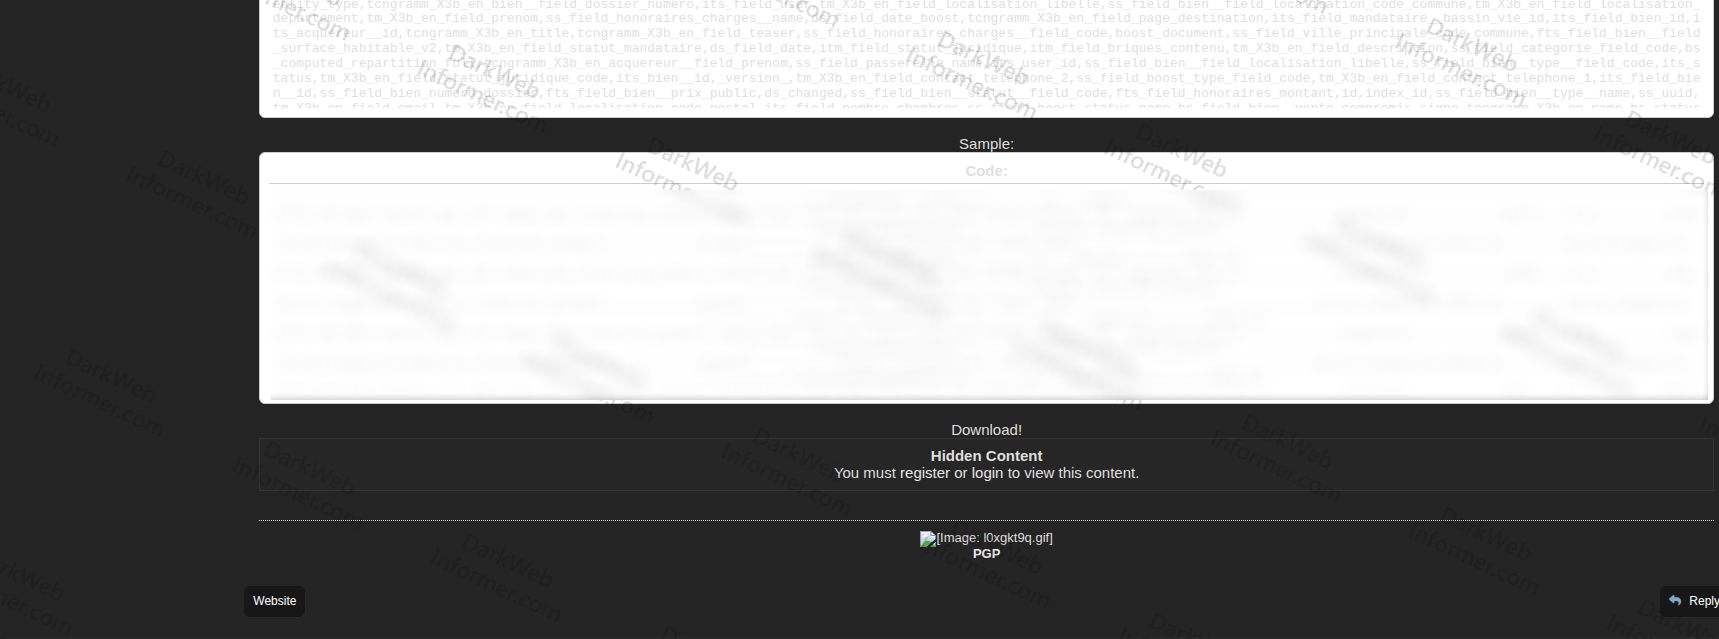Click the Reply button
The image size is (1719, 639).
point(1690,601)
